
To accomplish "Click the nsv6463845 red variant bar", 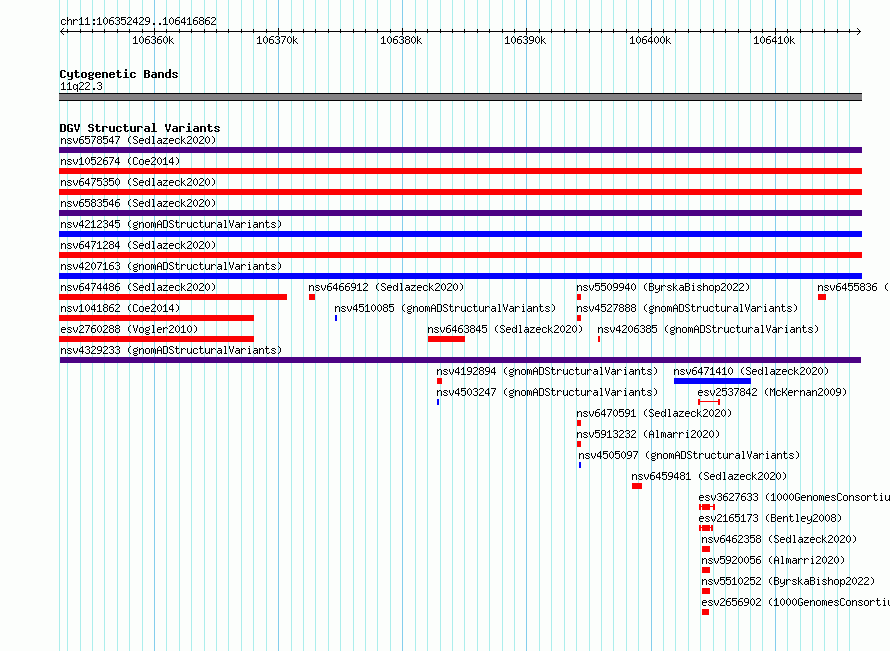I will [446, 339].
